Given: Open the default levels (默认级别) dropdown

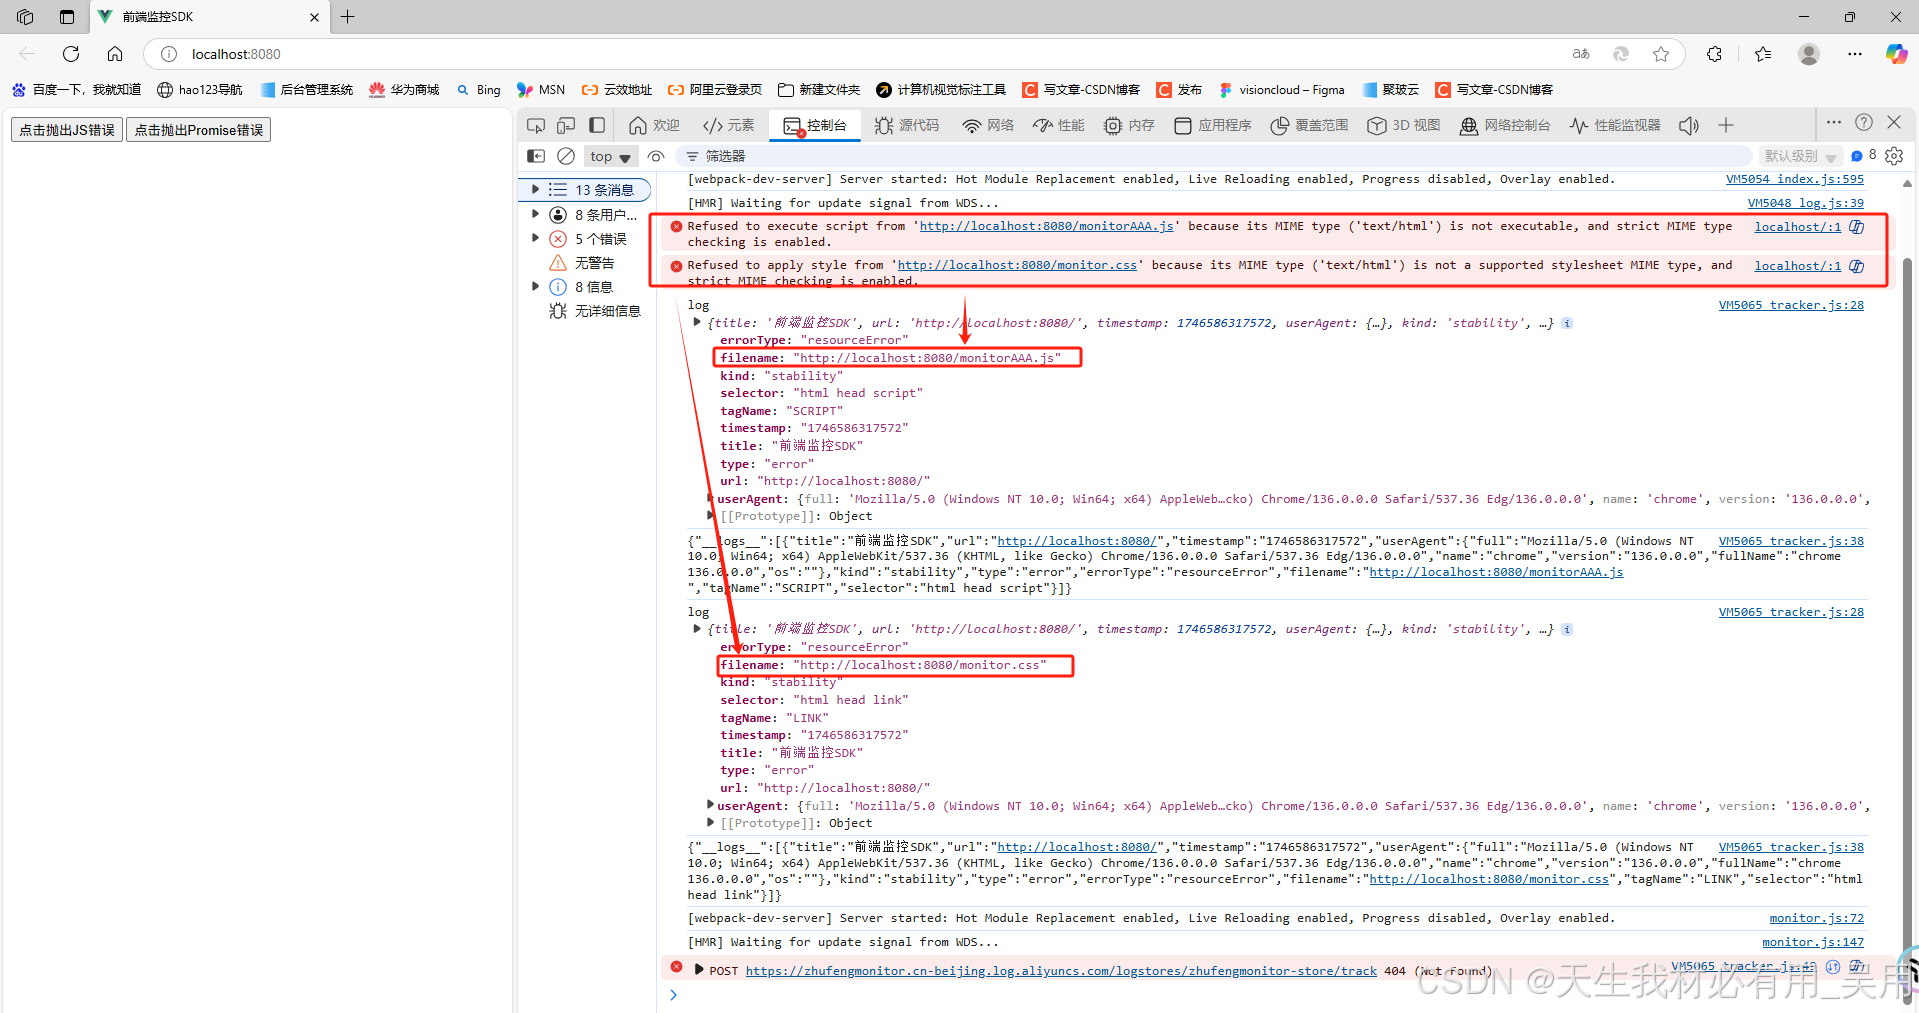Looking at the screenshot, I should (1800, 156).
